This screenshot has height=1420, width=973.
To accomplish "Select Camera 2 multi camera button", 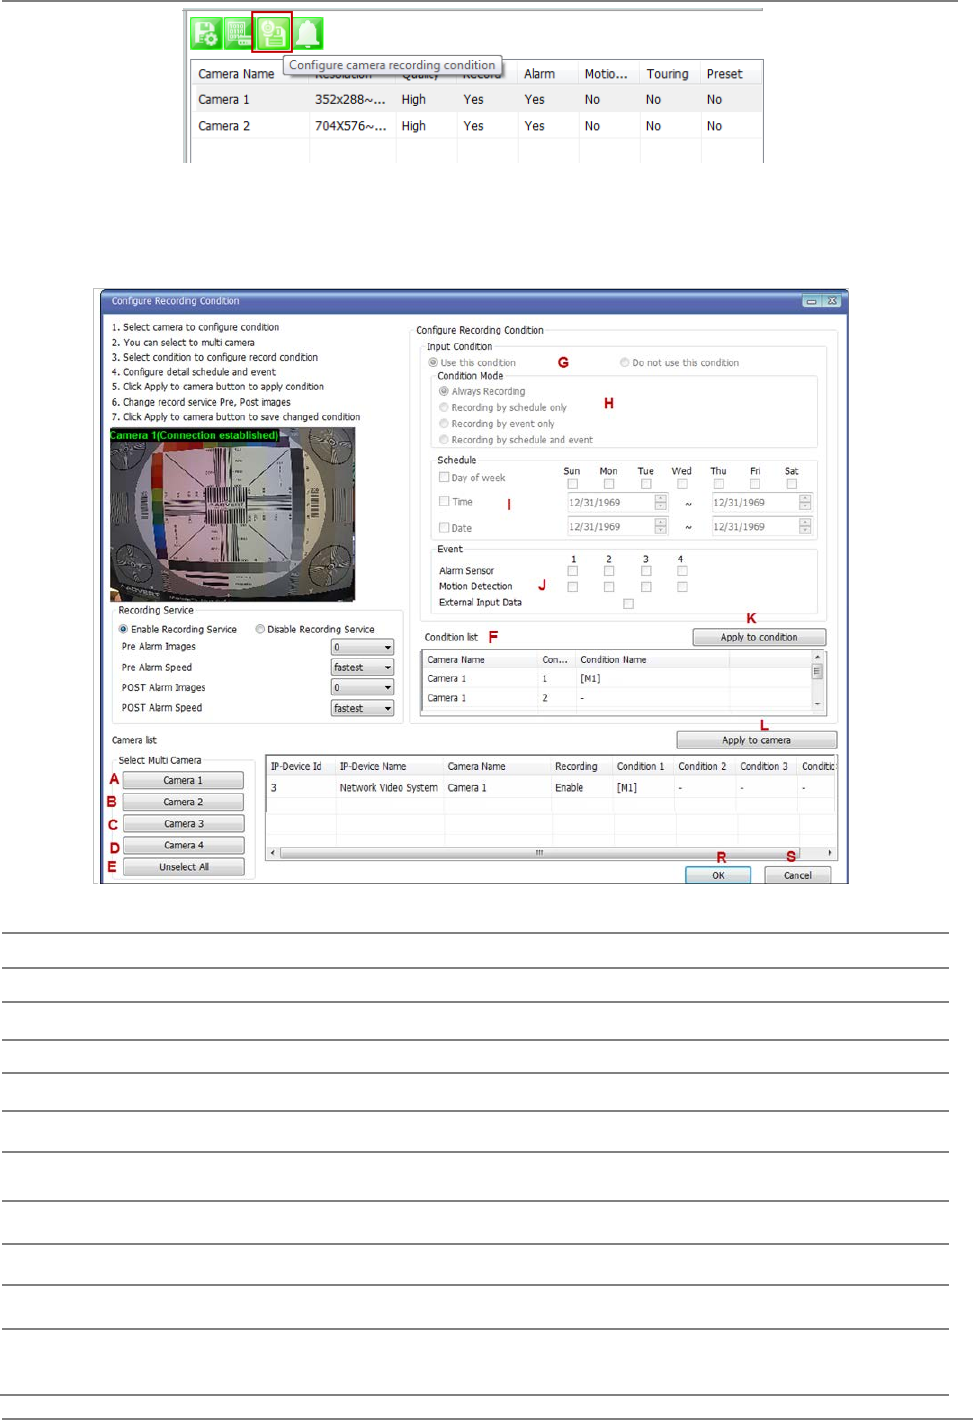I will (183, 802).
